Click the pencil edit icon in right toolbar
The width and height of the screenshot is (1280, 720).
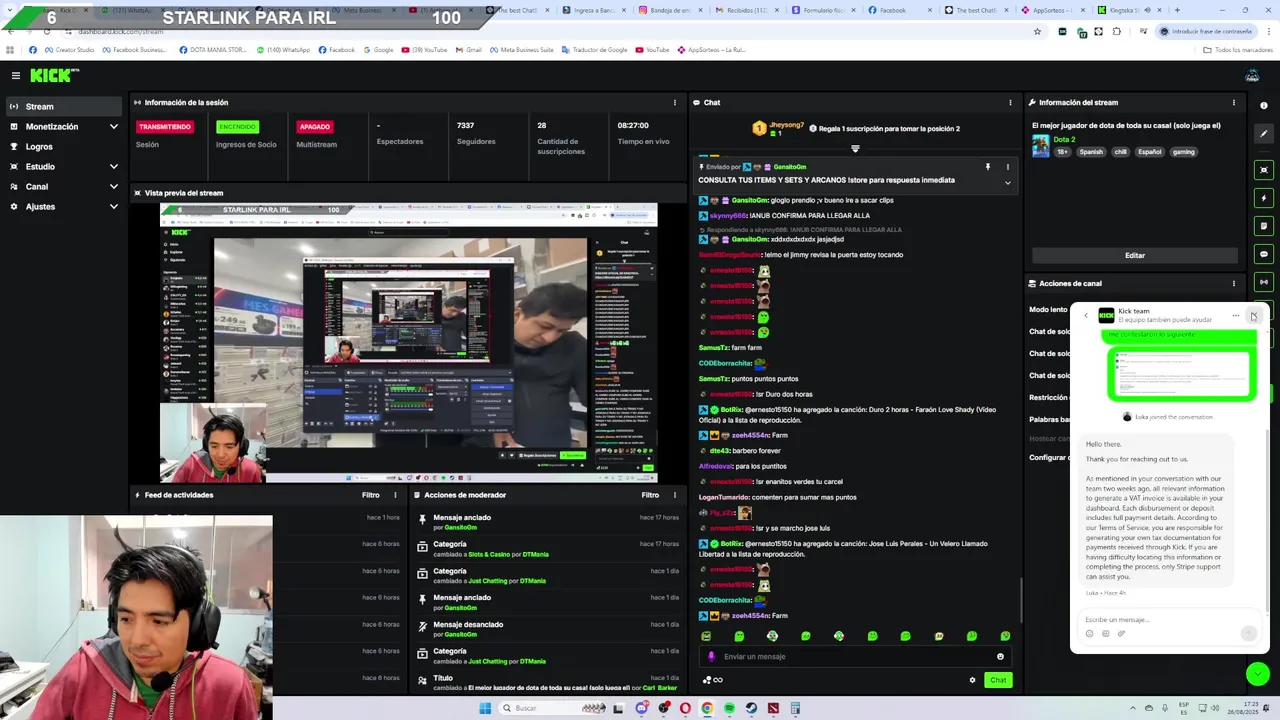pos(1264,133)
